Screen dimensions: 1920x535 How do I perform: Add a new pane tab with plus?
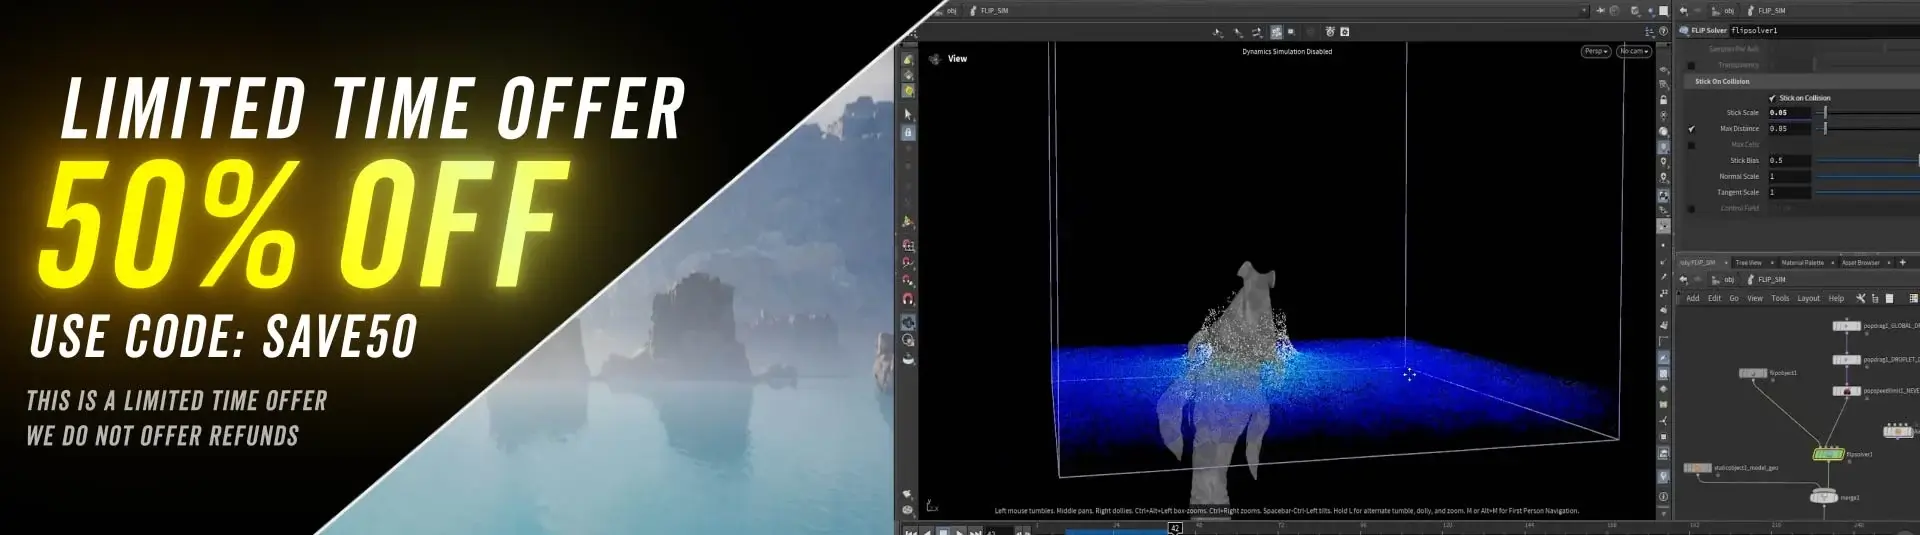coord(1902,263)
